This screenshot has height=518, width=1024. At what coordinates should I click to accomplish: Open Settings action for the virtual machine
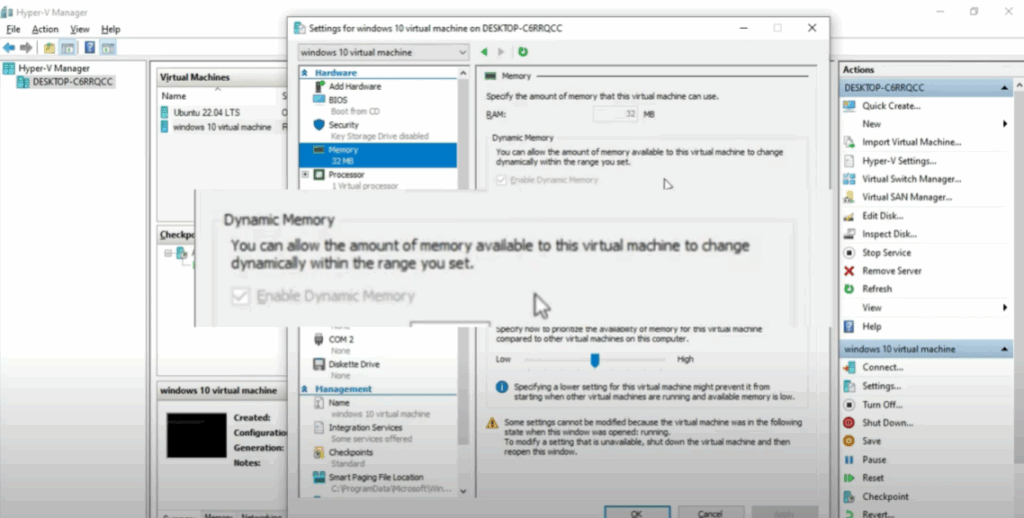tap(881, 386)
